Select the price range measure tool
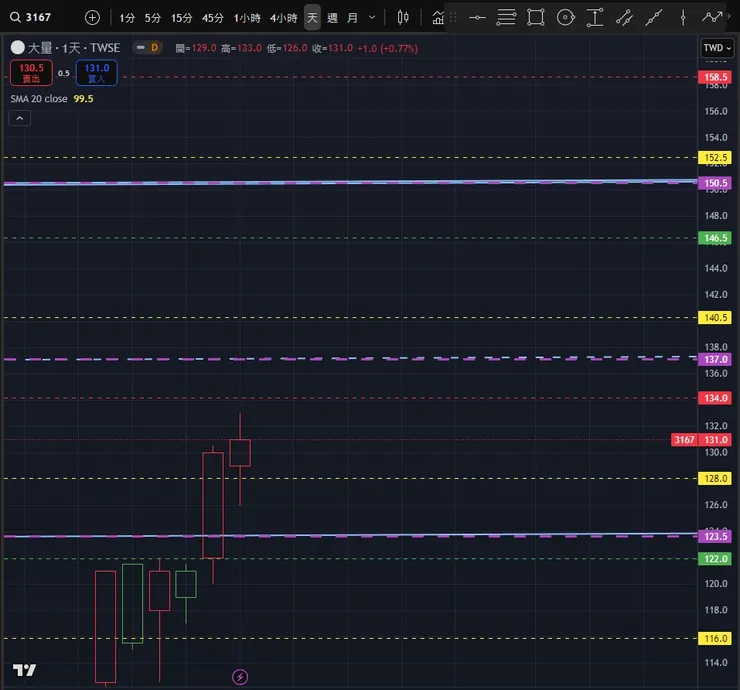 [595, 18]
